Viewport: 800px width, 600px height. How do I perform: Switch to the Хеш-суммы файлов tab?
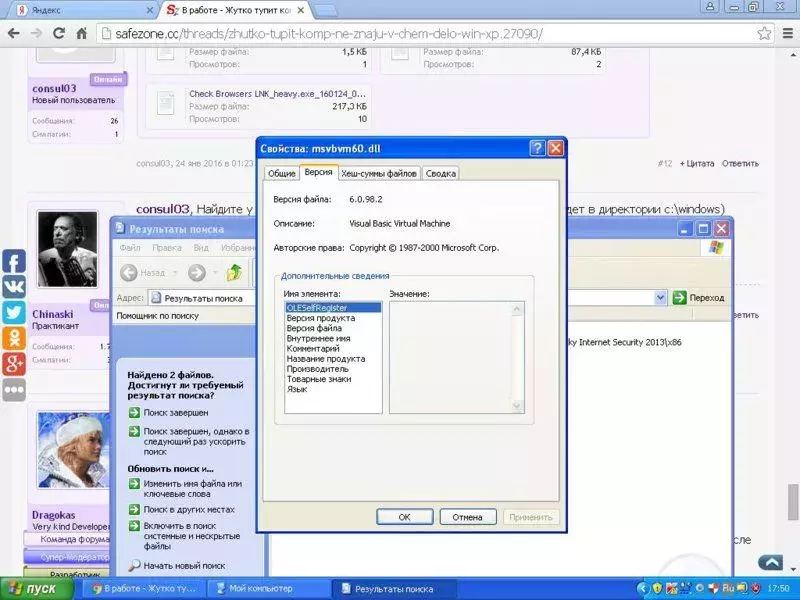coord(379,173)
